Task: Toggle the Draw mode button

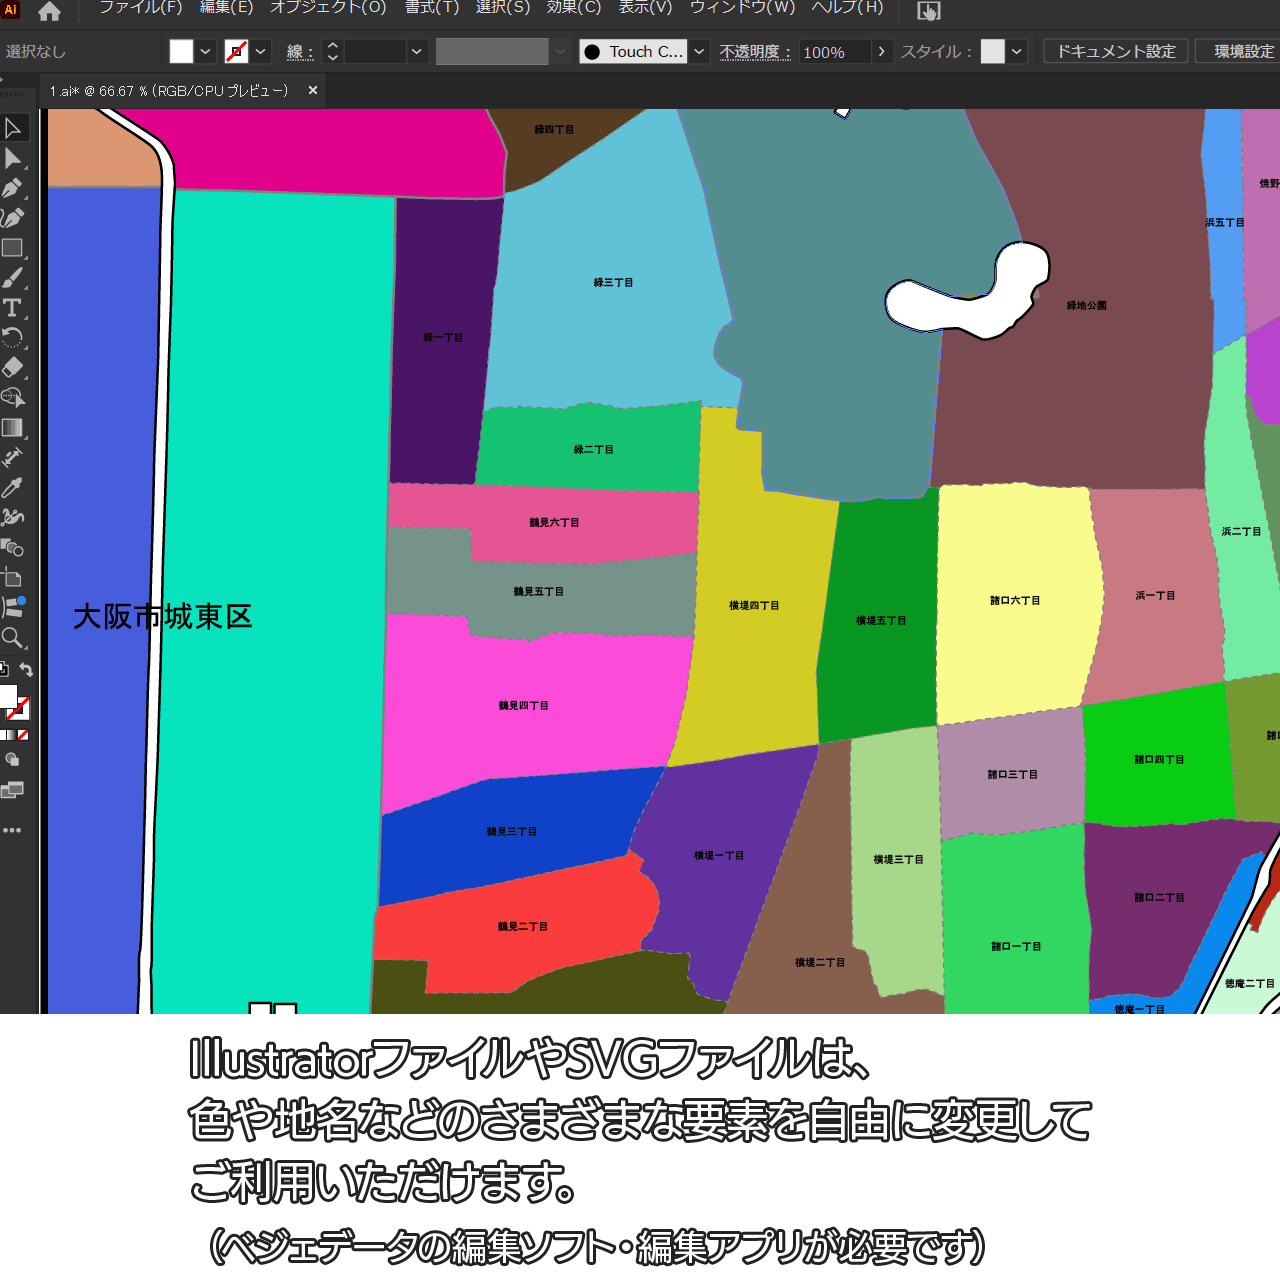Action: pyautogui.click(x=12, y=760)
